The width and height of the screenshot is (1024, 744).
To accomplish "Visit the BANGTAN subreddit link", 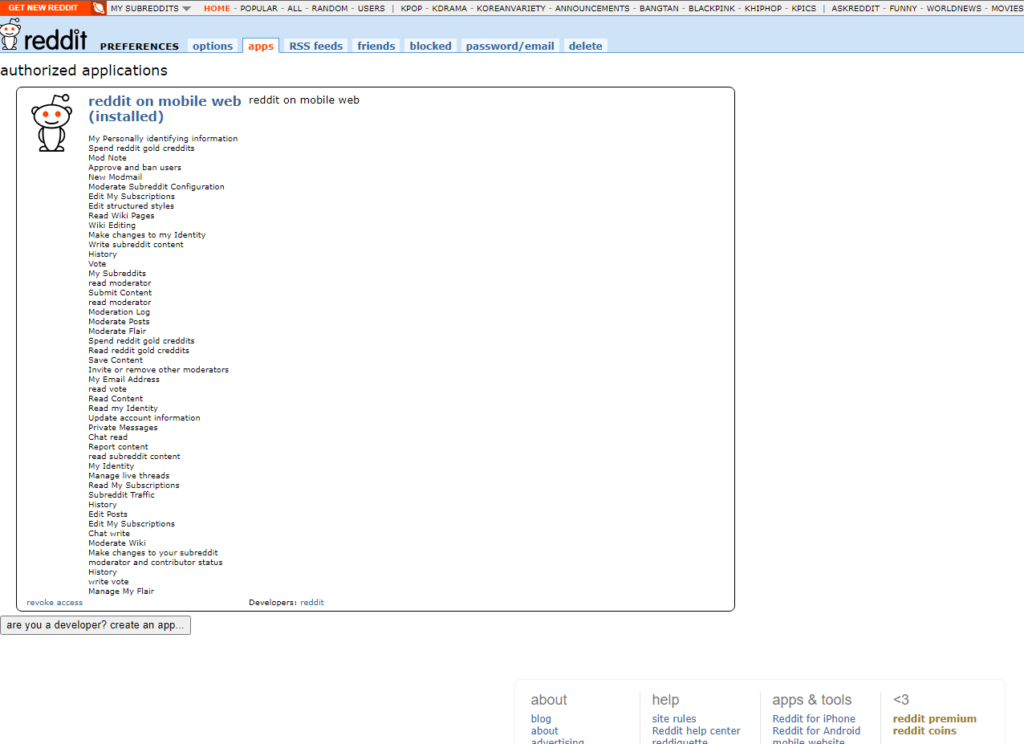I will click(659, 8).
